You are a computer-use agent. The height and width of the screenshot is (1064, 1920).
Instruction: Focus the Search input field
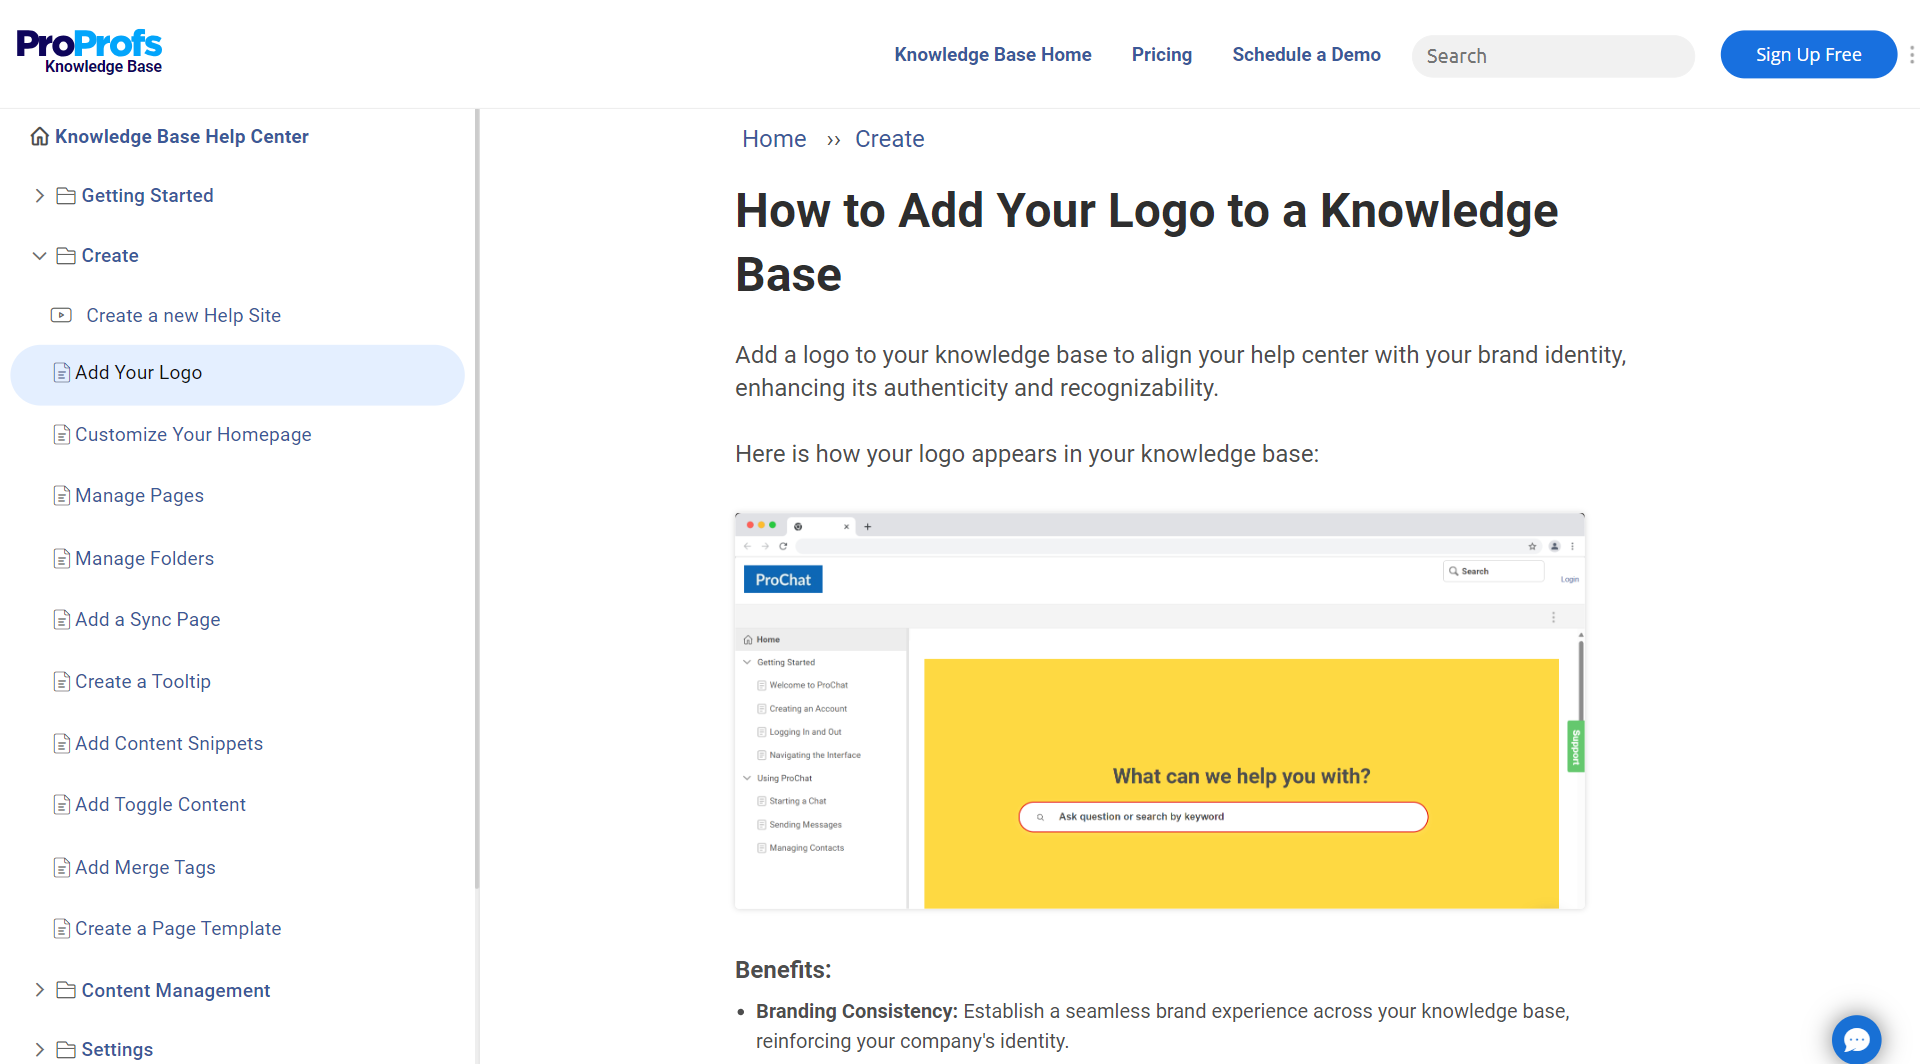click(x=1553, y=56)
